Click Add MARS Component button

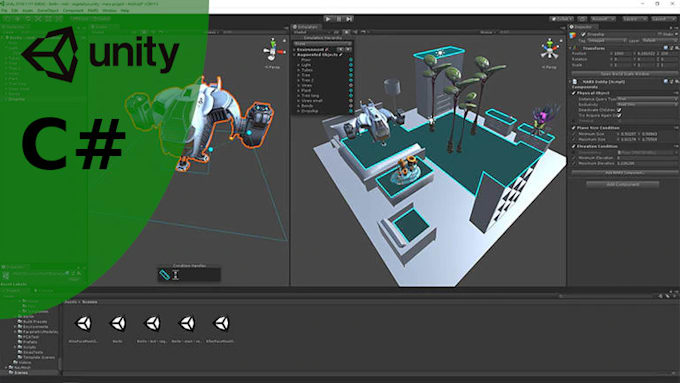tap(624, 173)
